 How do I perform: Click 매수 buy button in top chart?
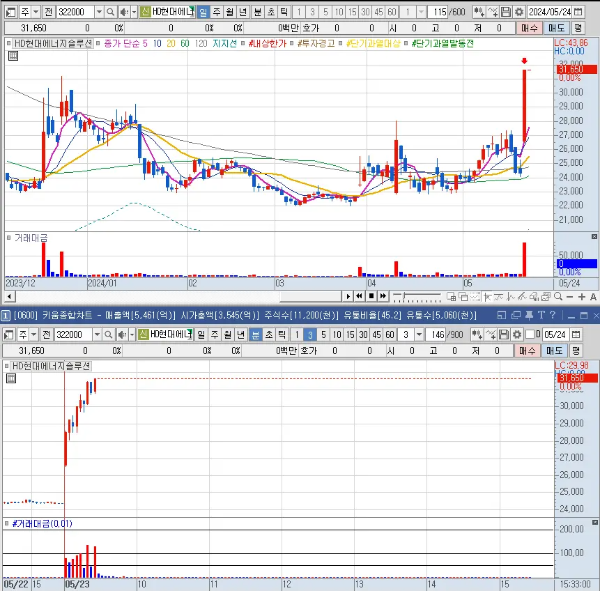pos(529,28)
